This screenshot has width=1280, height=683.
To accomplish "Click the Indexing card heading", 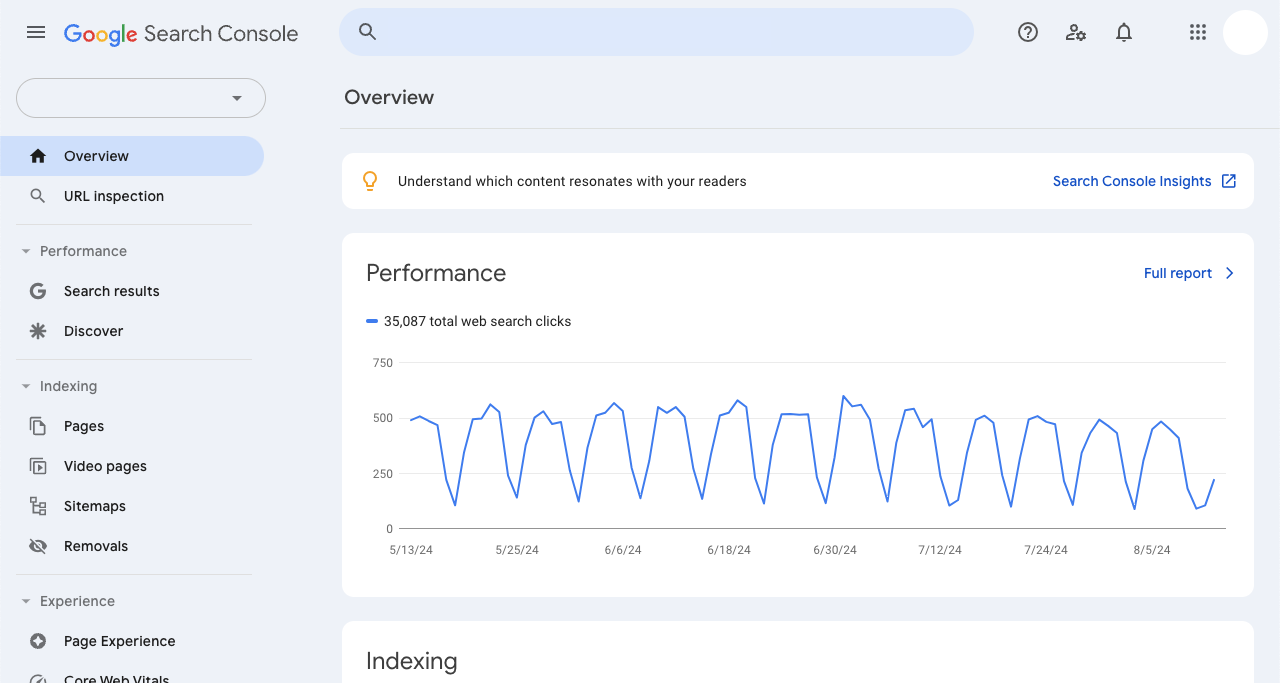I will (412, 661).
